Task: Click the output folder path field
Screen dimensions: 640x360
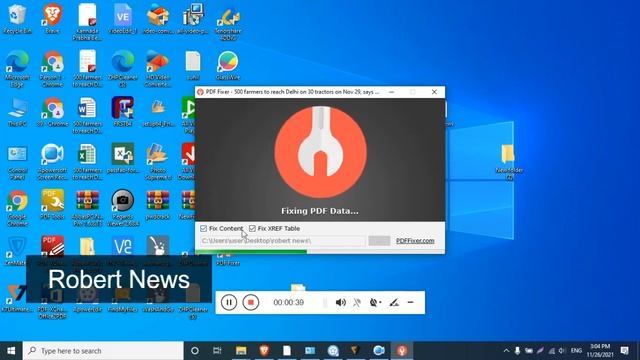Action: pos(282,241)
